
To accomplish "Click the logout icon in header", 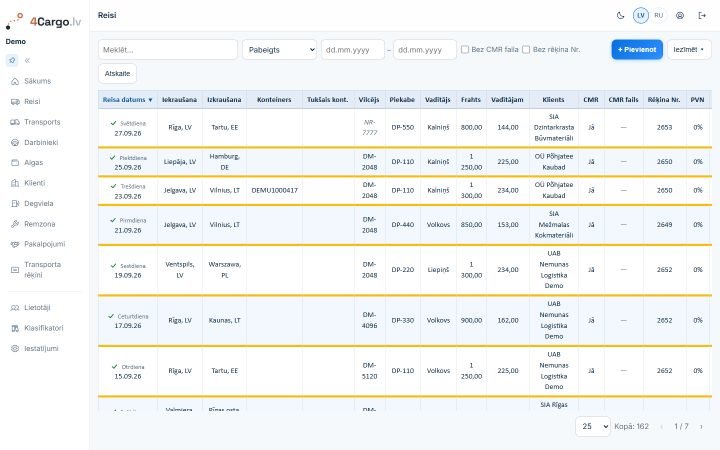I will point(702,15).
